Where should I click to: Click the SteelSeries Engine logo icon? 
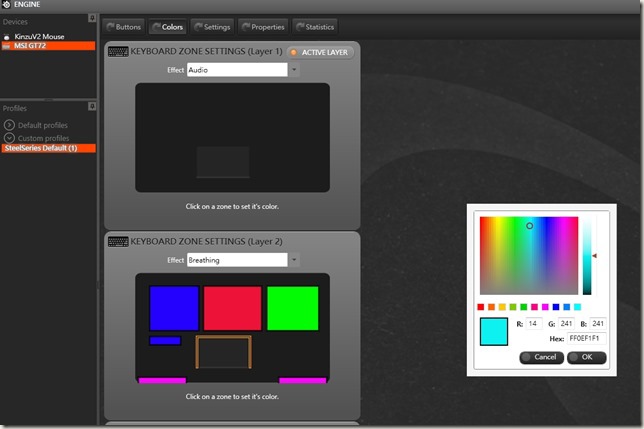6,5
